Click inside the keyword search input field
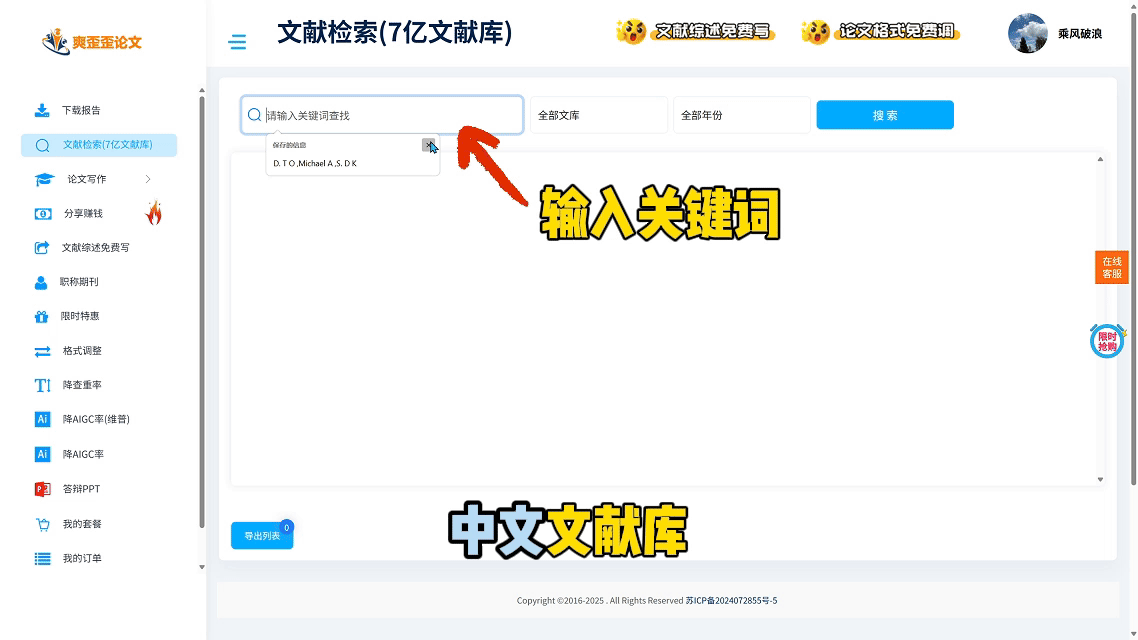The image size is (1138, 640). [x=390, y=115]
